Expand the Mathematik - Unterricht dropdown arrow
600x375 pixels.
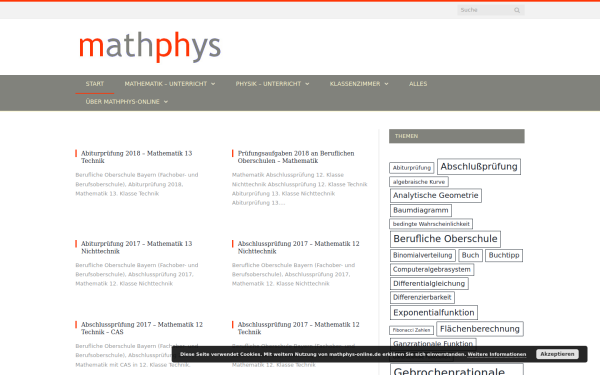click(x=213, y=84)
